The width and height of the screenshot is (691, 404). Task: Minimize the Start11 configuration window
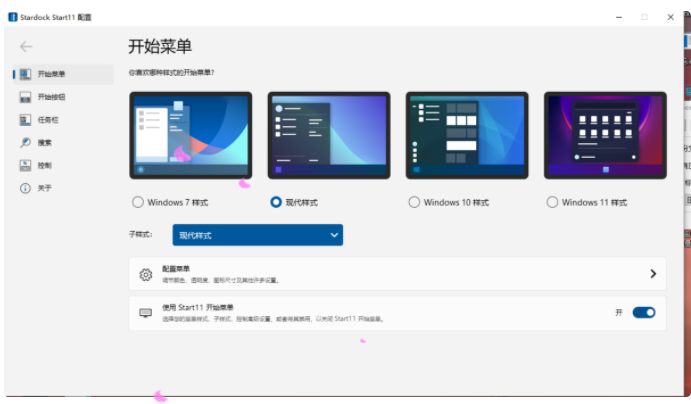[619, 17]
